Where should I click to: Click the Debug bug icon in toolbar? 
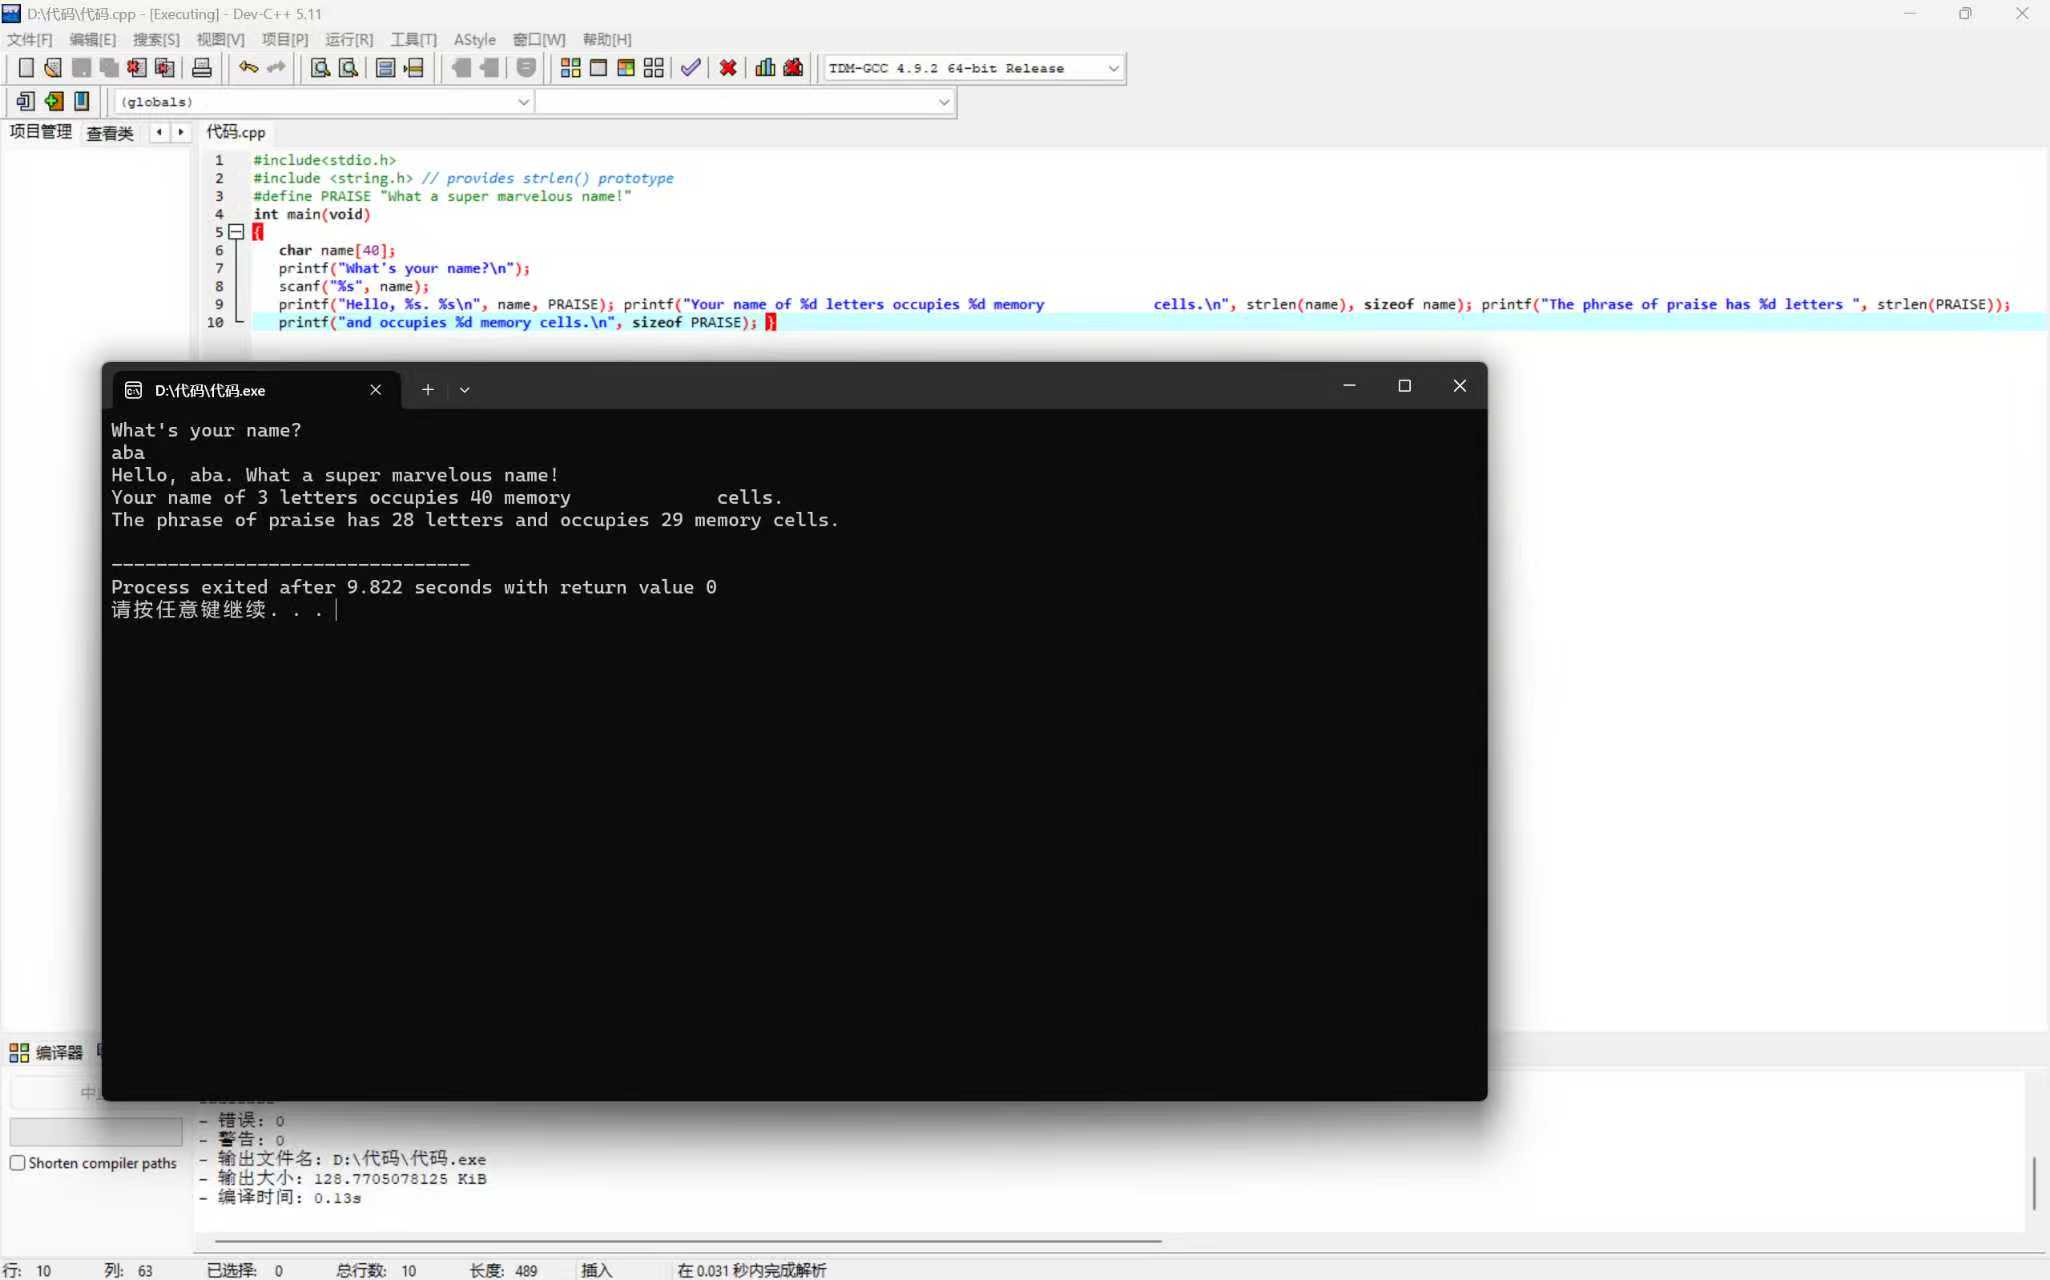click(793, 68)
